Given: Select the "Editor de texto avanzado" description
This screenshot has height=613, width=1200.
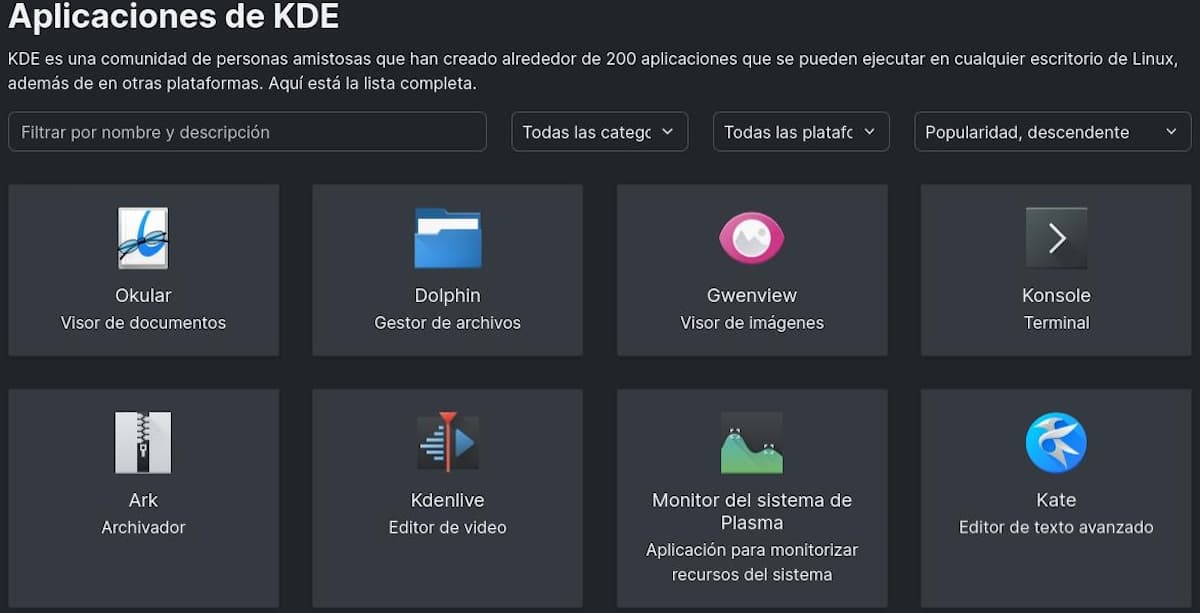Looking at the screenshot, I should coord(1056,527).
